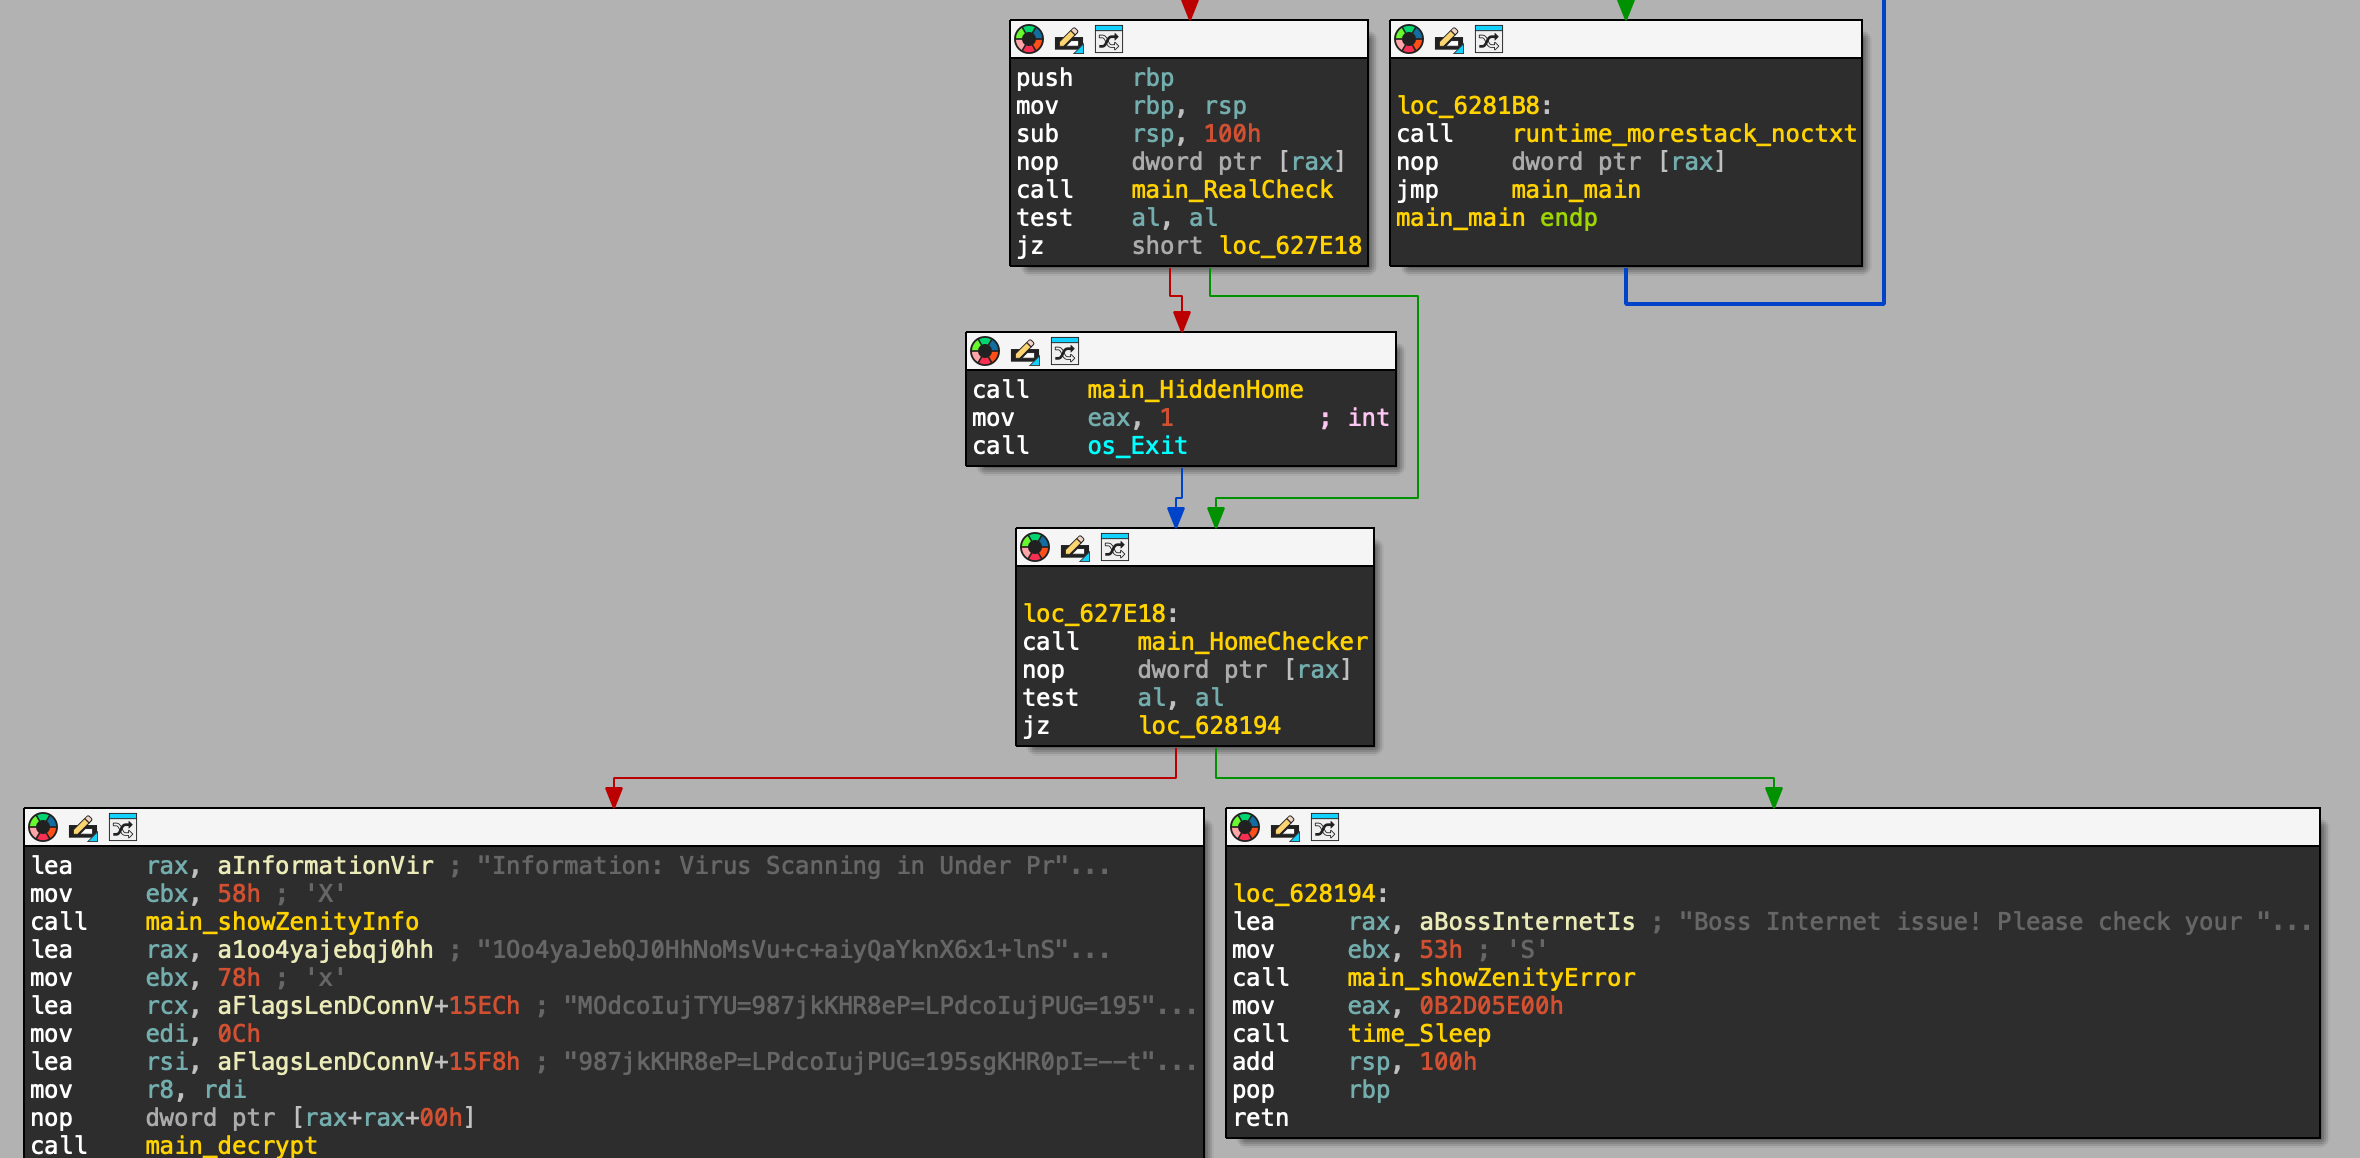This screenshot has height=1158, width=2360.
Task: Click edit-name icon on main_RealCheck node
Action: [1068, 40]
